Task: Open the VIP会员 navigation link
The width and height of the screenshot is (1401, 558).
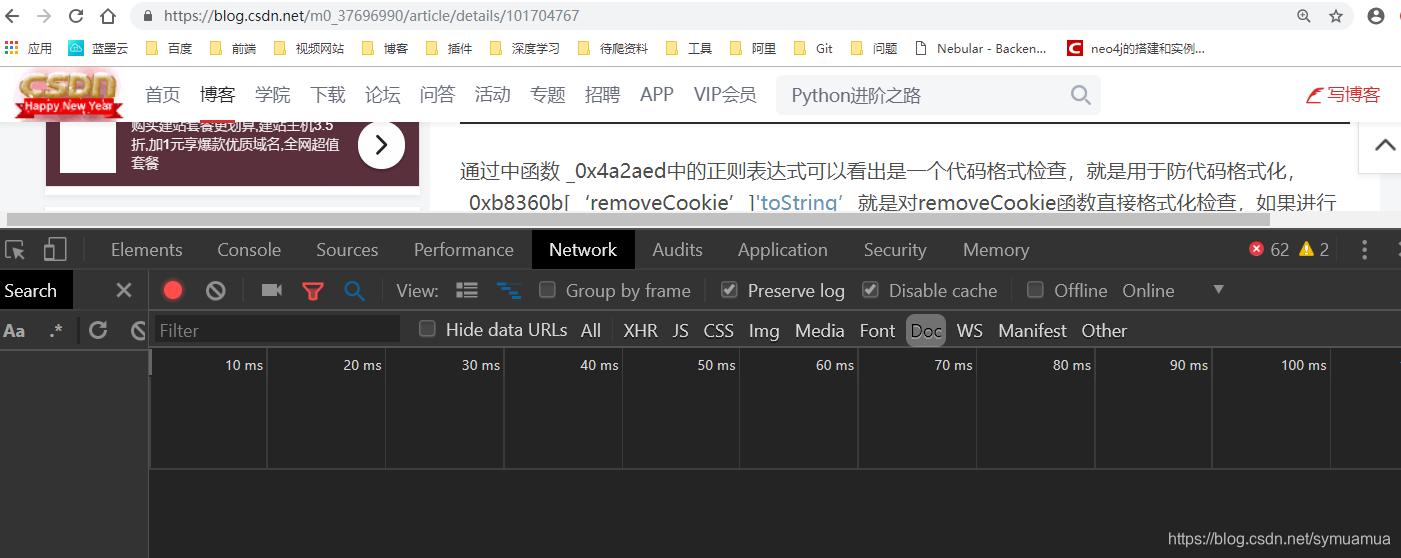Action: pos(725,95)
